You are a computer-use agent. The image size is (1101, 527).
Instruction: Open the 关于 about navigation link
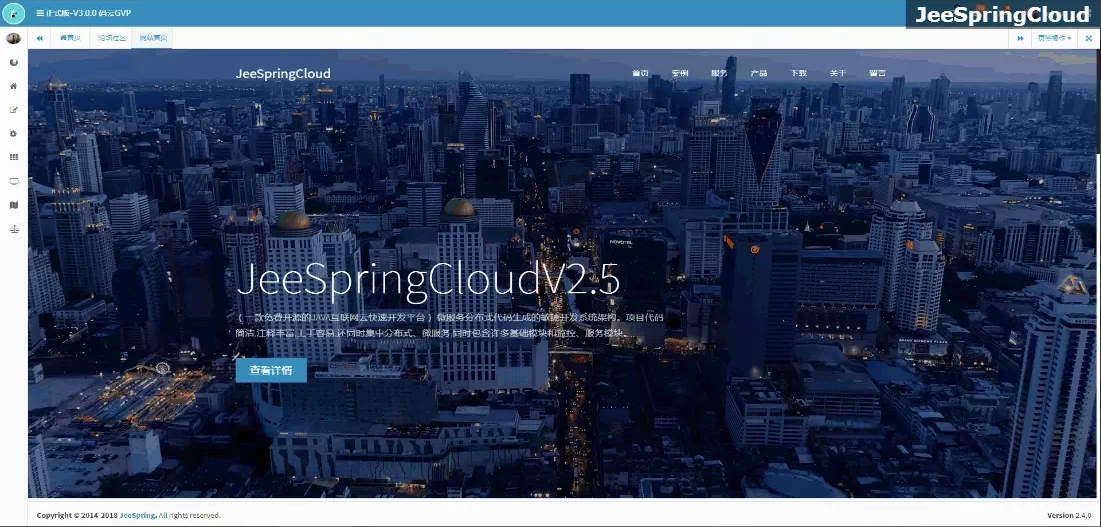coord(838,74)
